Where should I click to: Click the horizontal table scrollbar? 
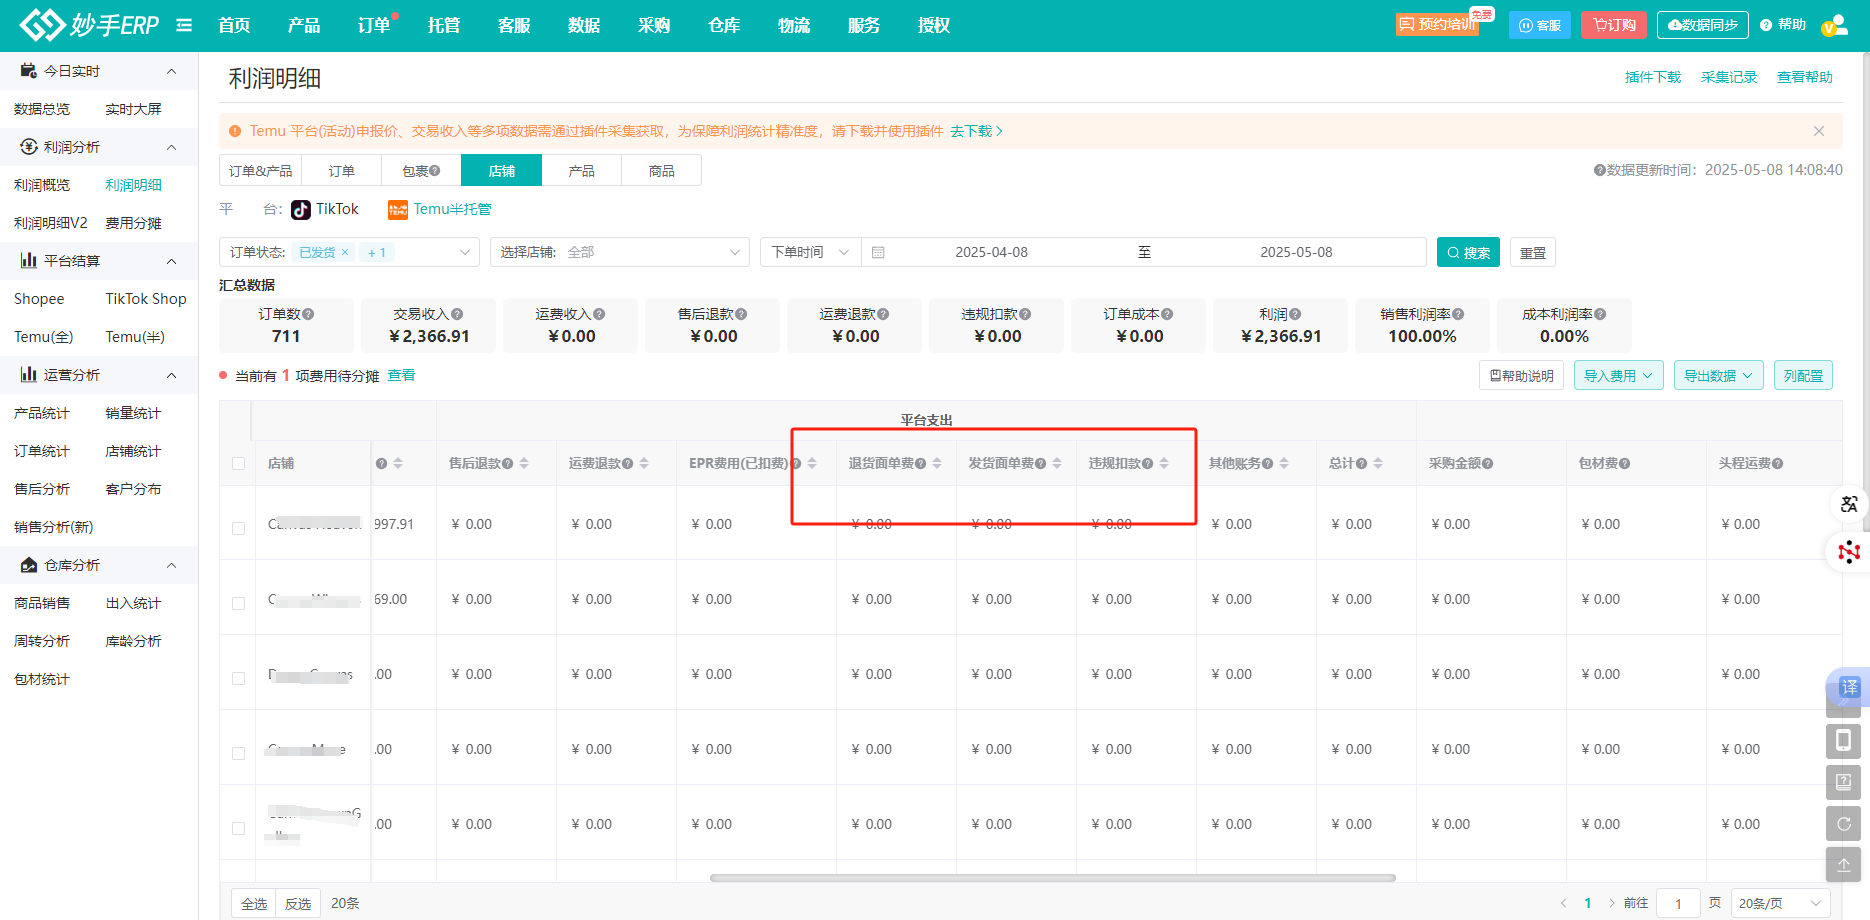pyautogui.click(x=1052, y=878)
